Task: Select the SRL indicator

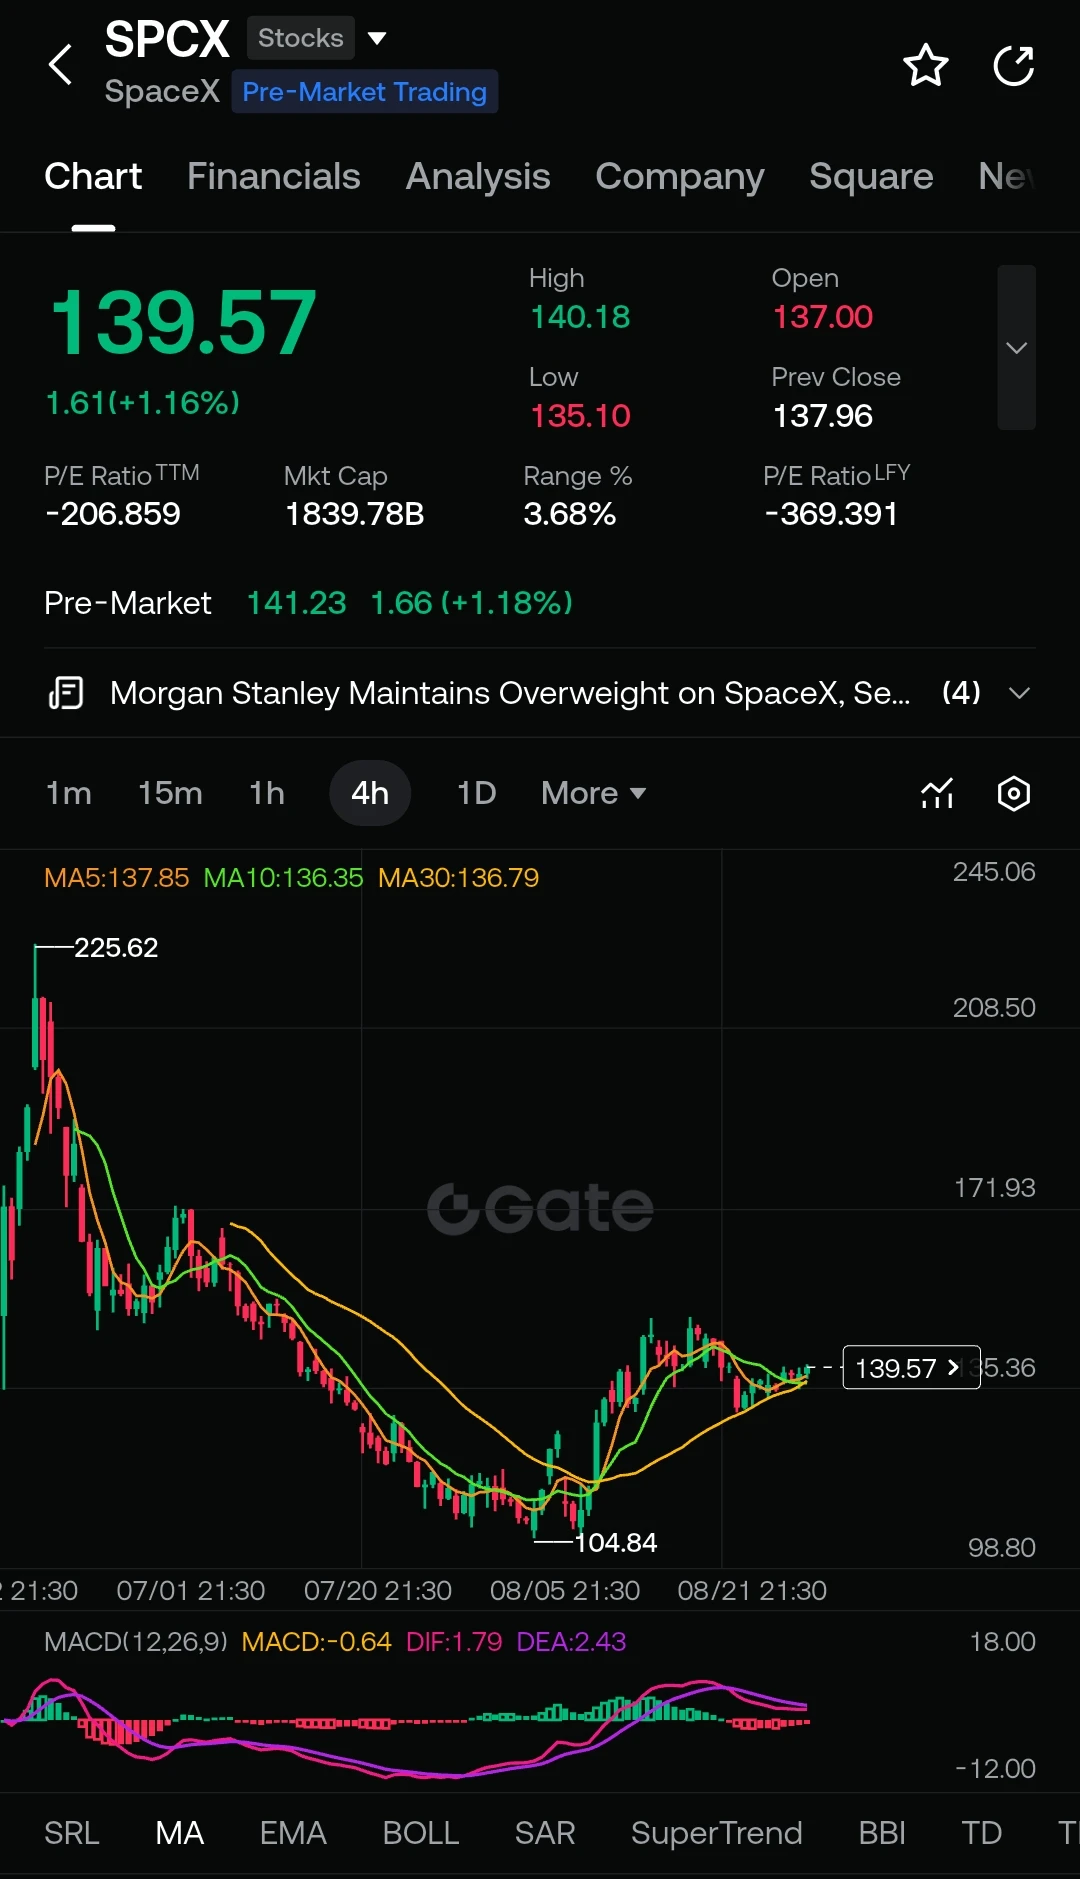Action: [72, 1833]
